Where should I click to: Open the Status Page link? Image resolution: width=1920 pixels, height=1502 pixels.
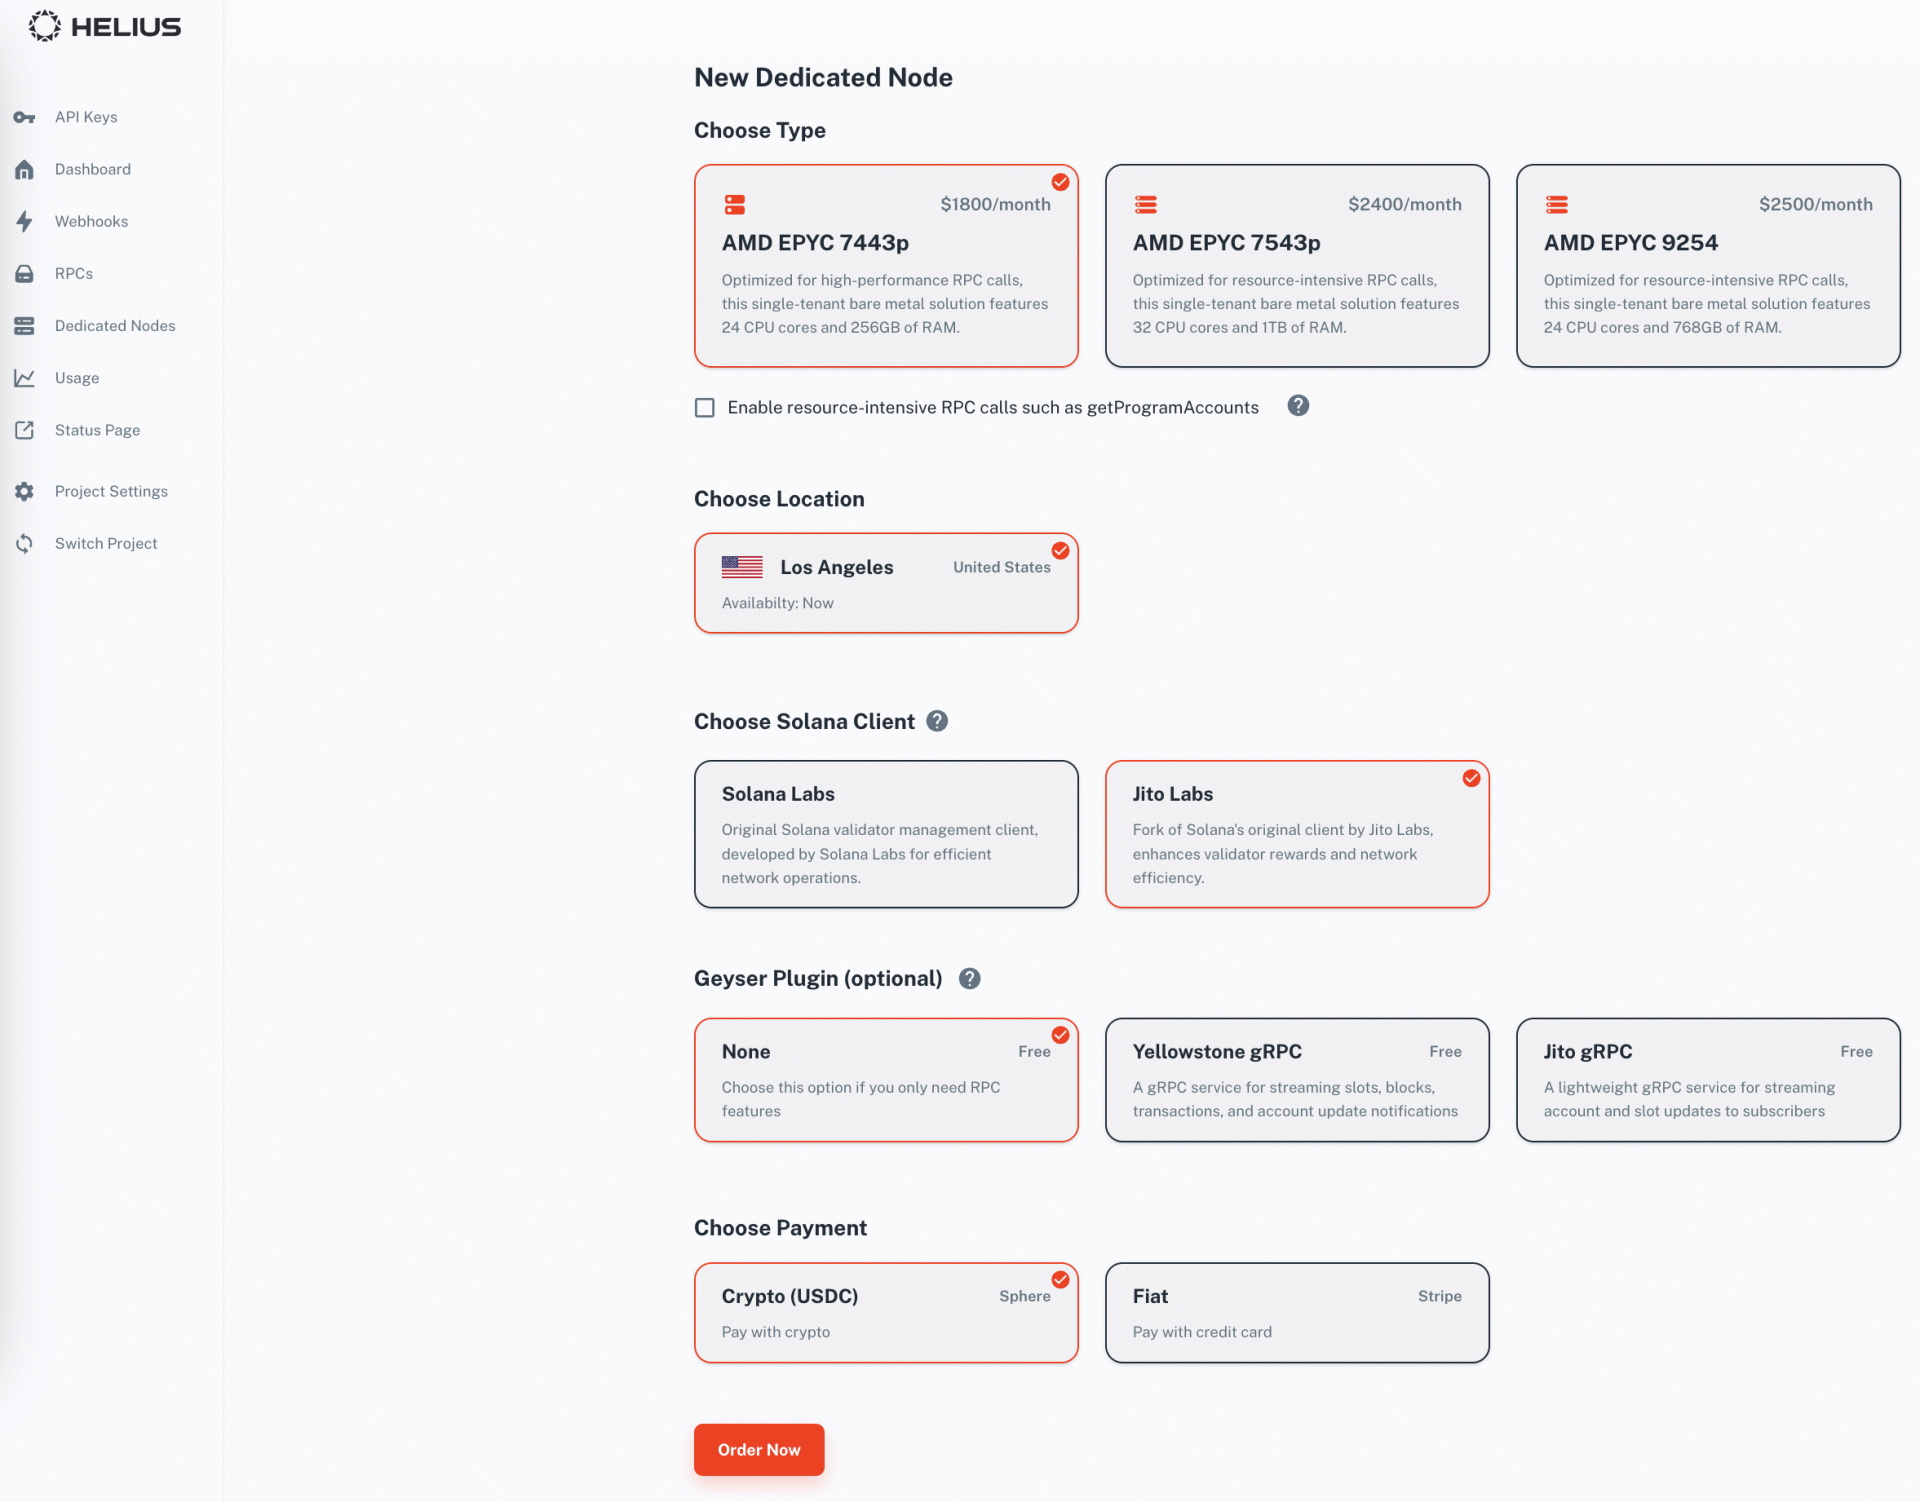pyautogui.click(x=97, y=430)
